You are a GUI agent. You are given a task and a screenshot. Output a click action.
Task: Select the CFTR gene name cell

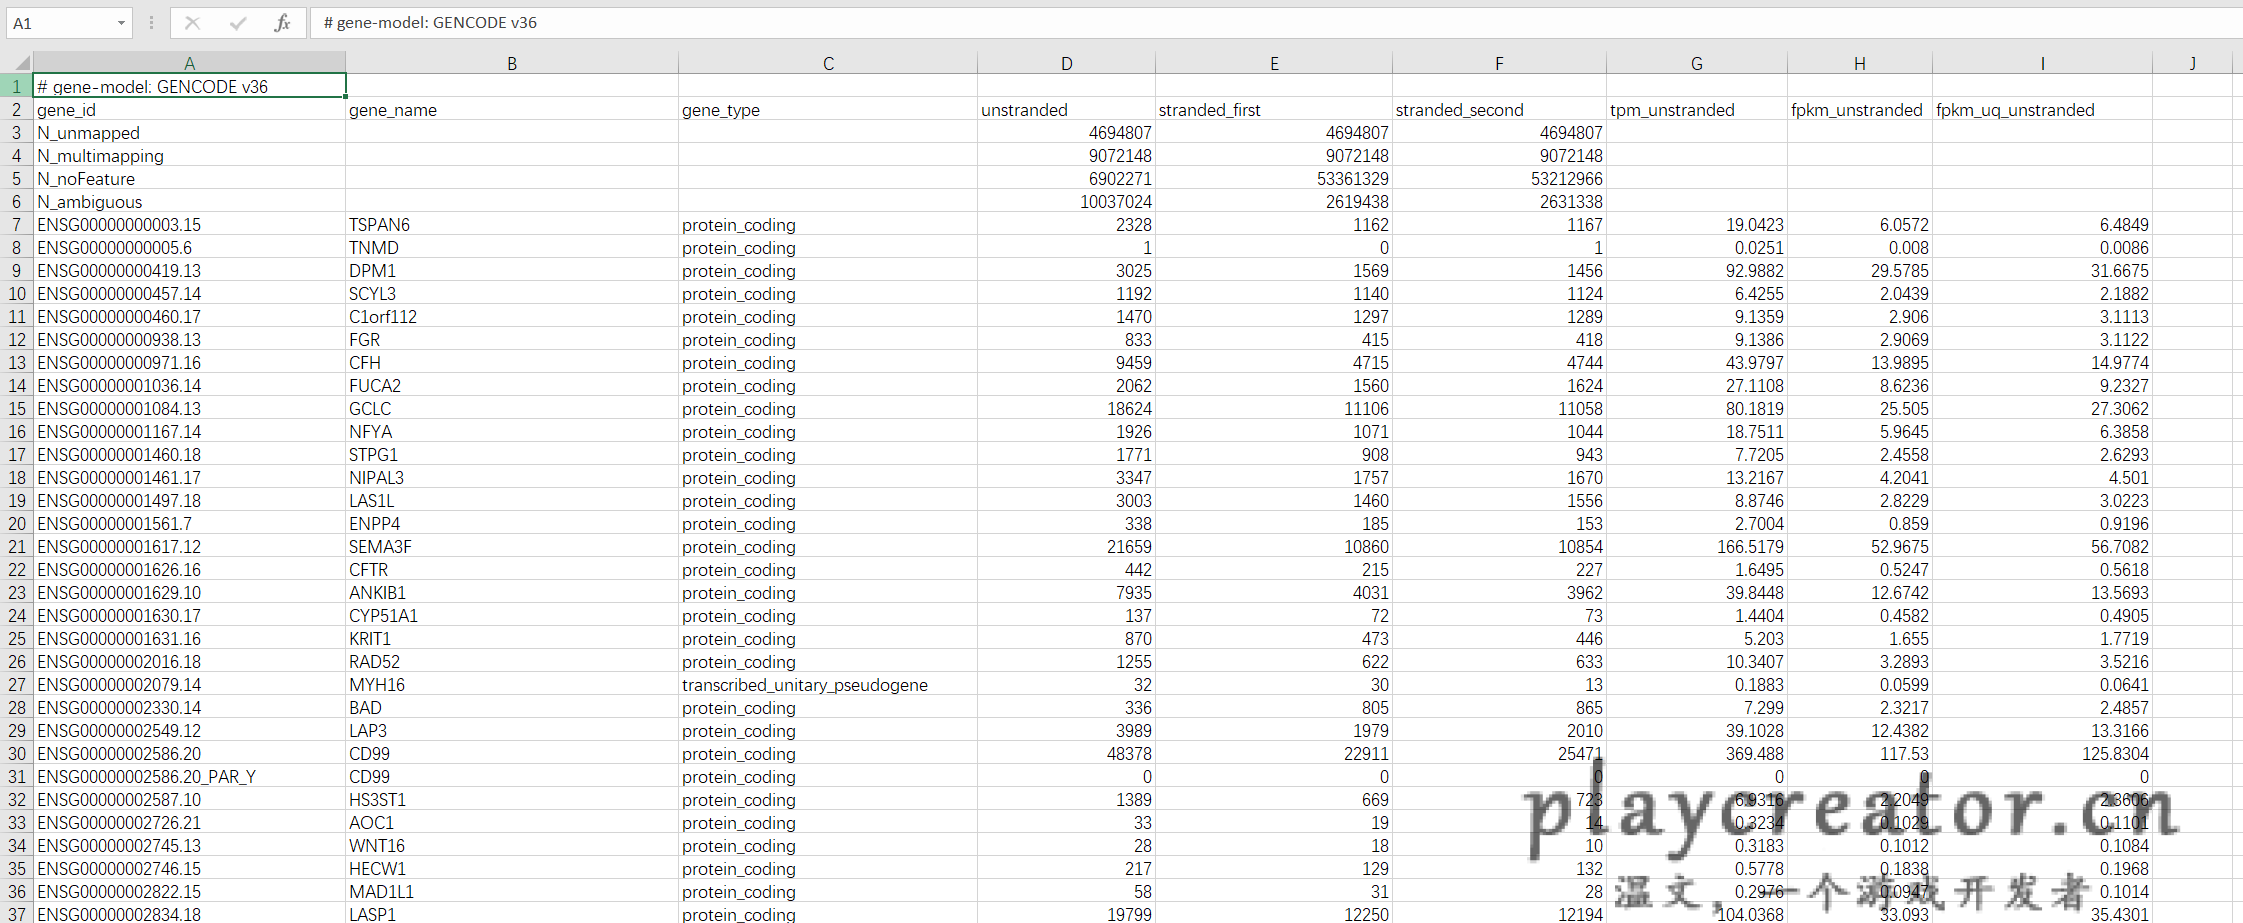[510, 570]
